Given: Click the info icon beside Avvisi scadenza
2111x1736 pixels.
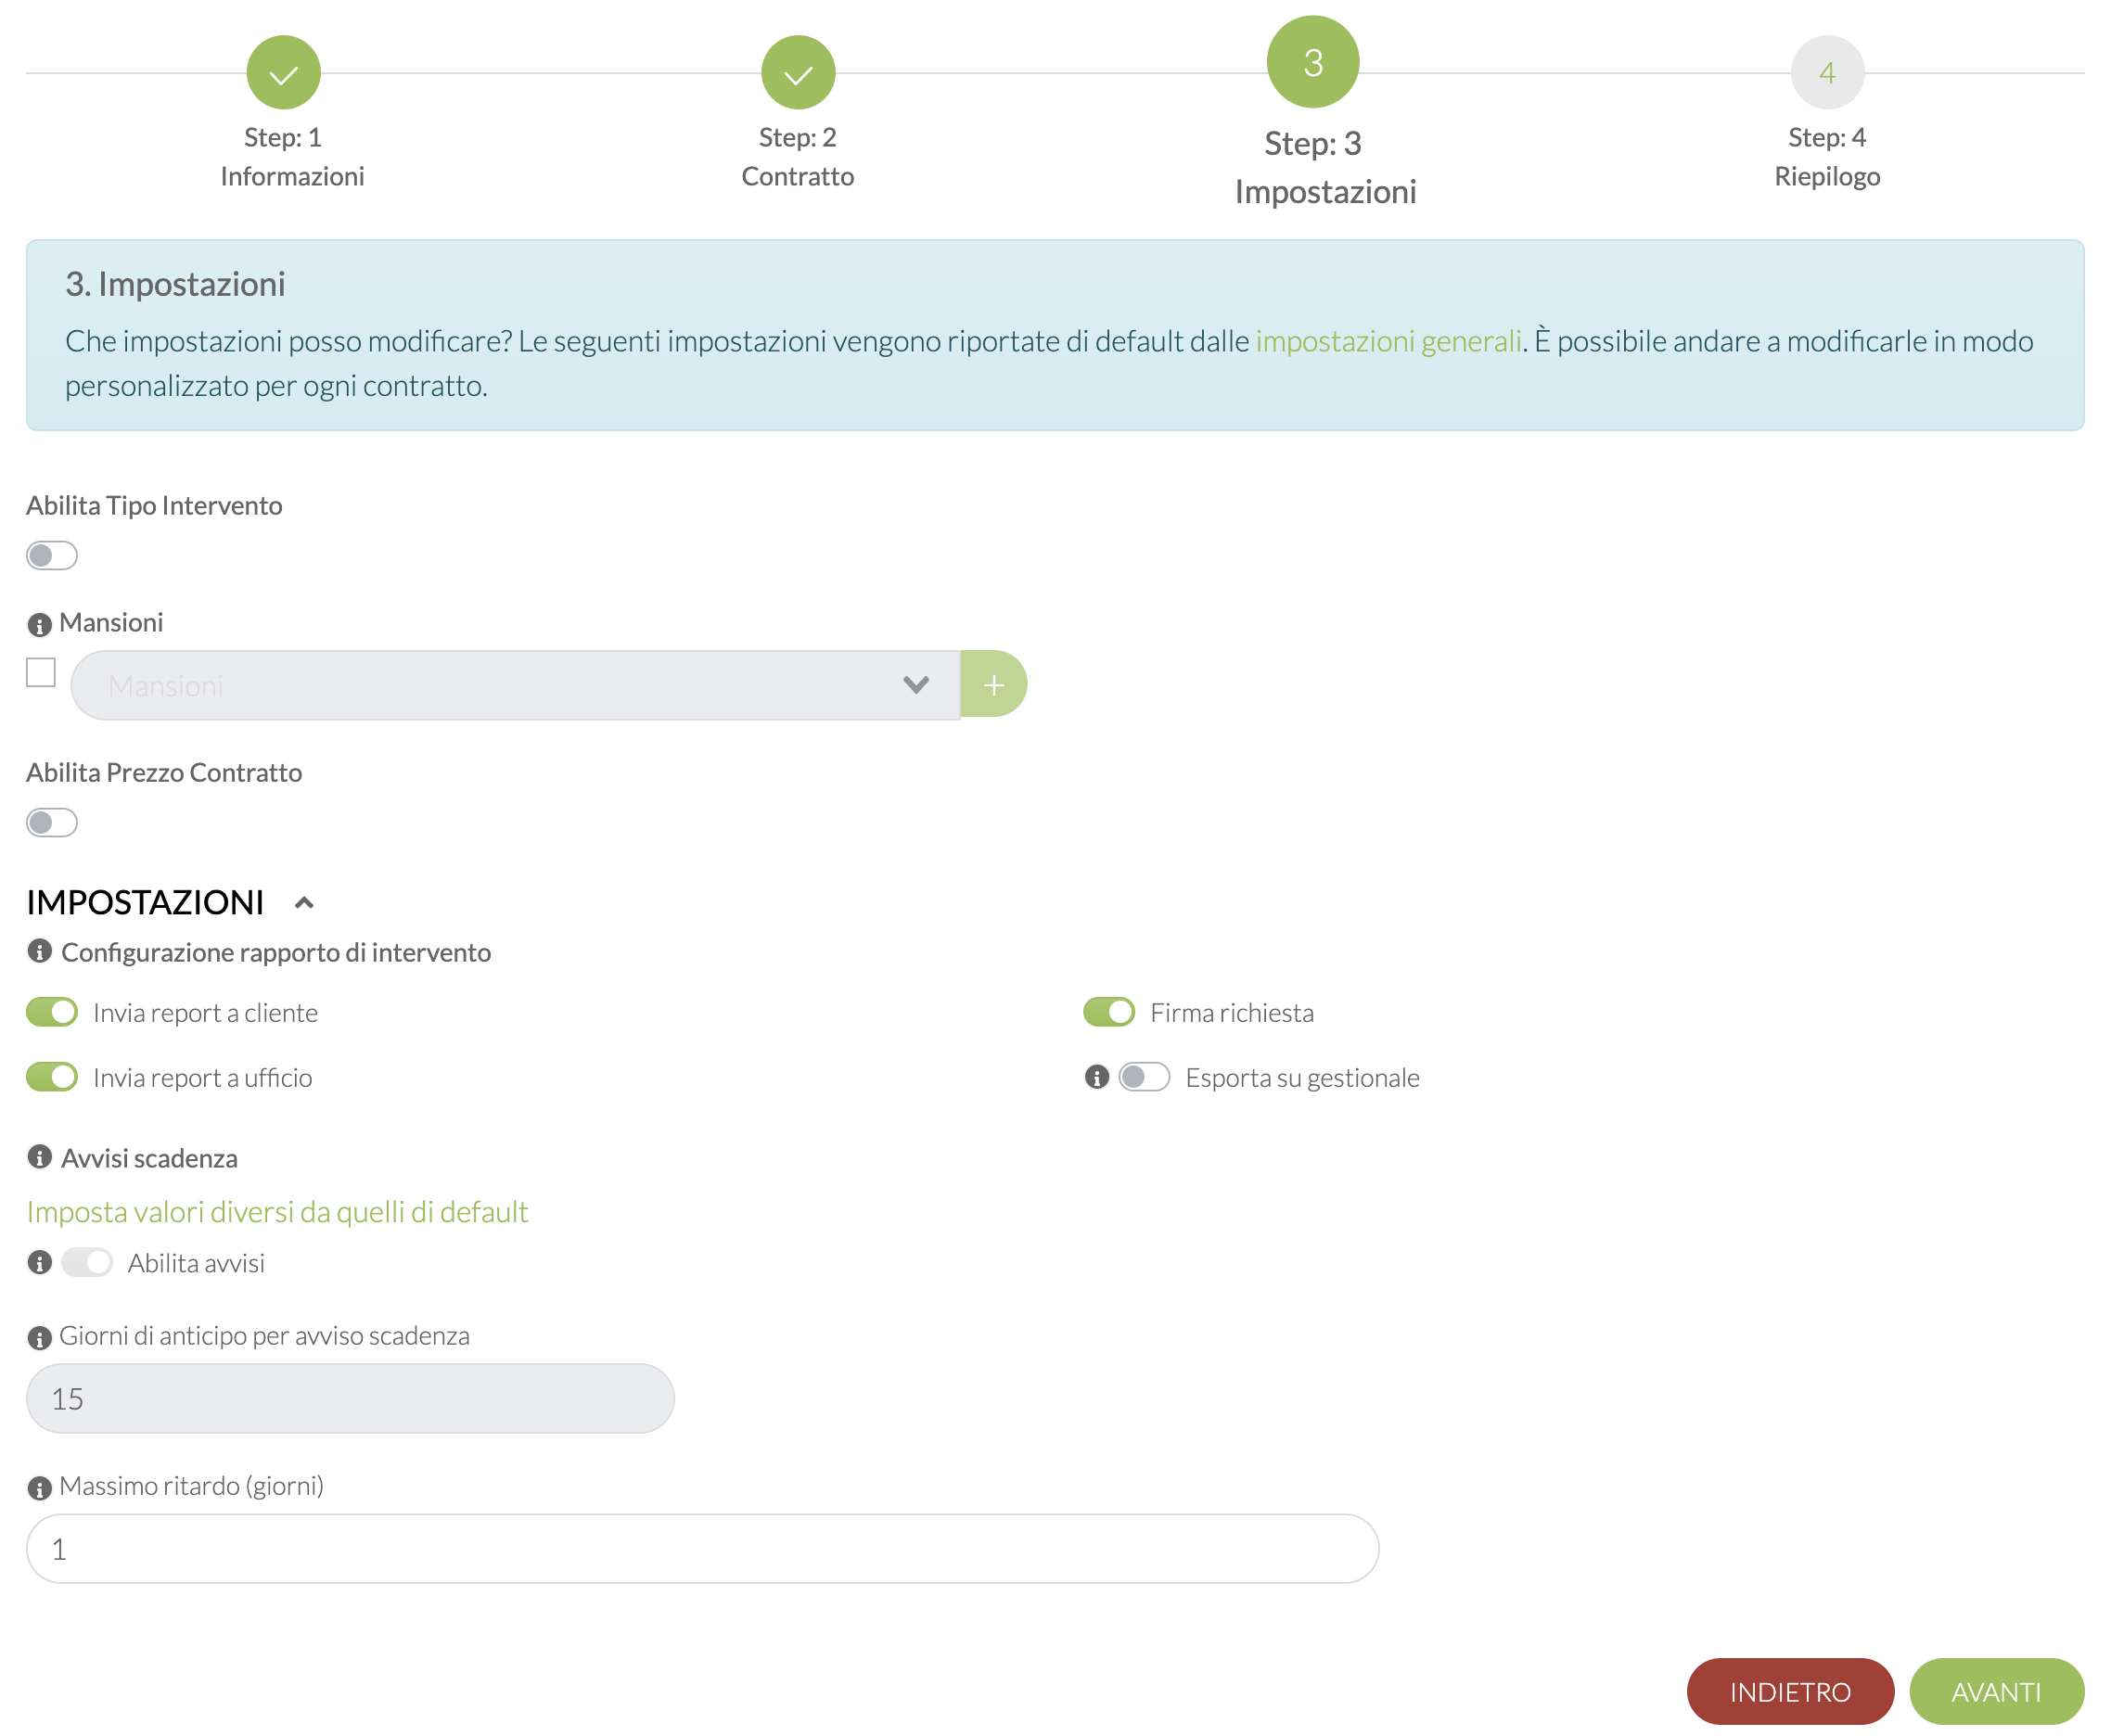Looking at the screenshot, I should [x=39, y=1157].
